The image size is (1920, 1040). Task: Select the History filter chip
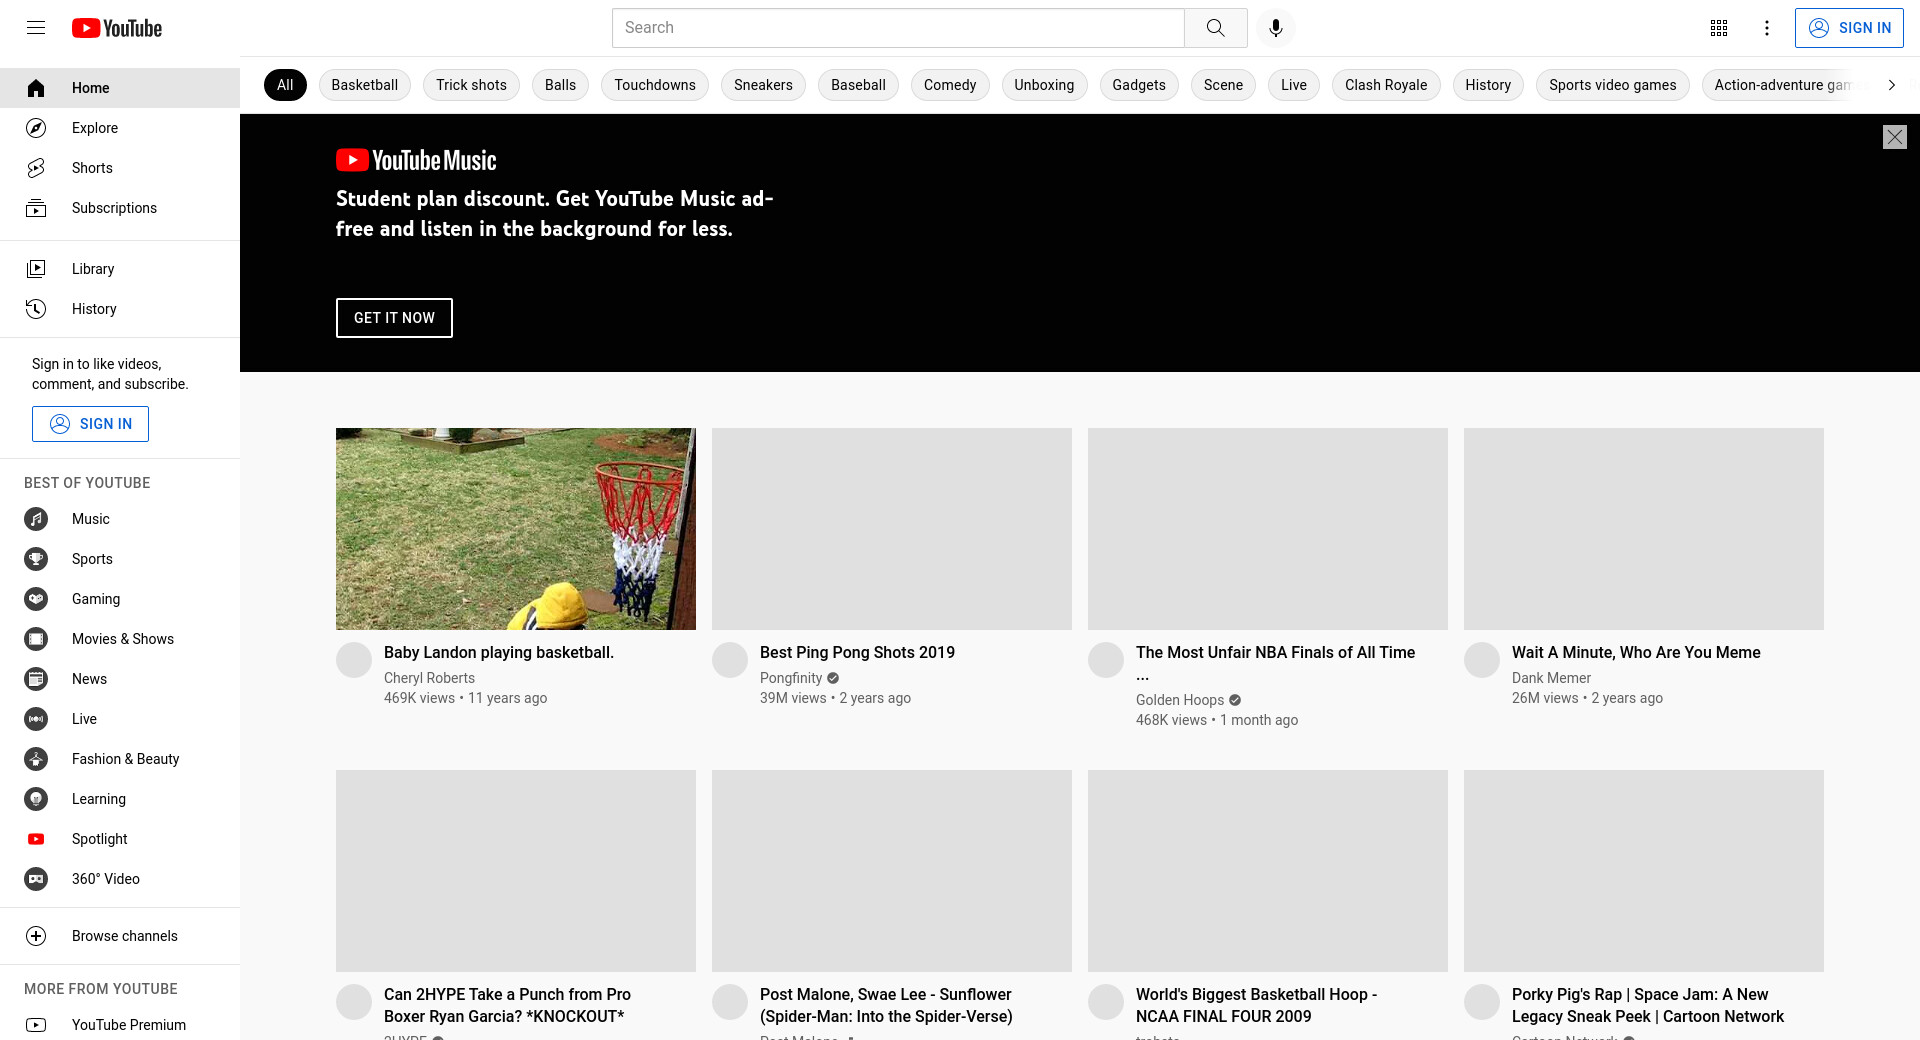(1488, 85)
